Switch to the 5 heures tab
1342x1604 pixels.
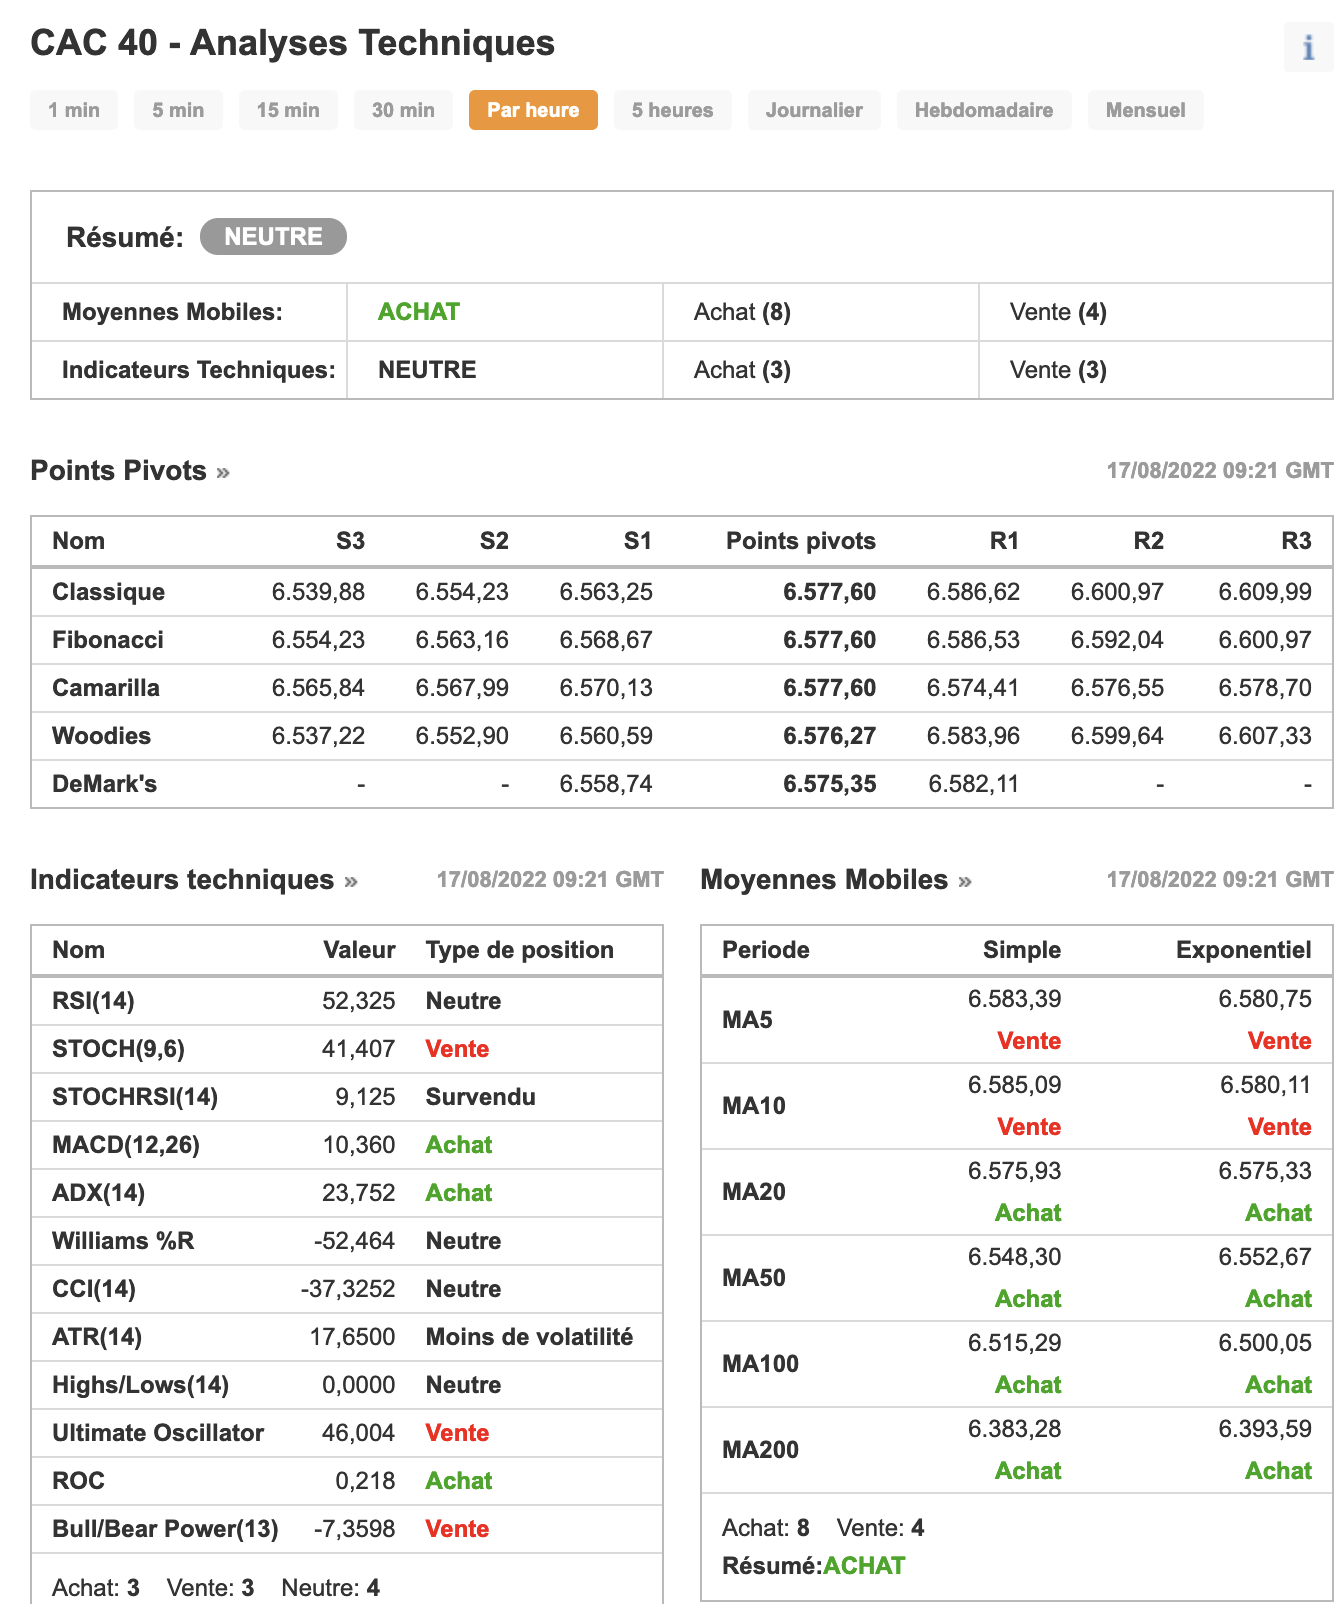672,110
